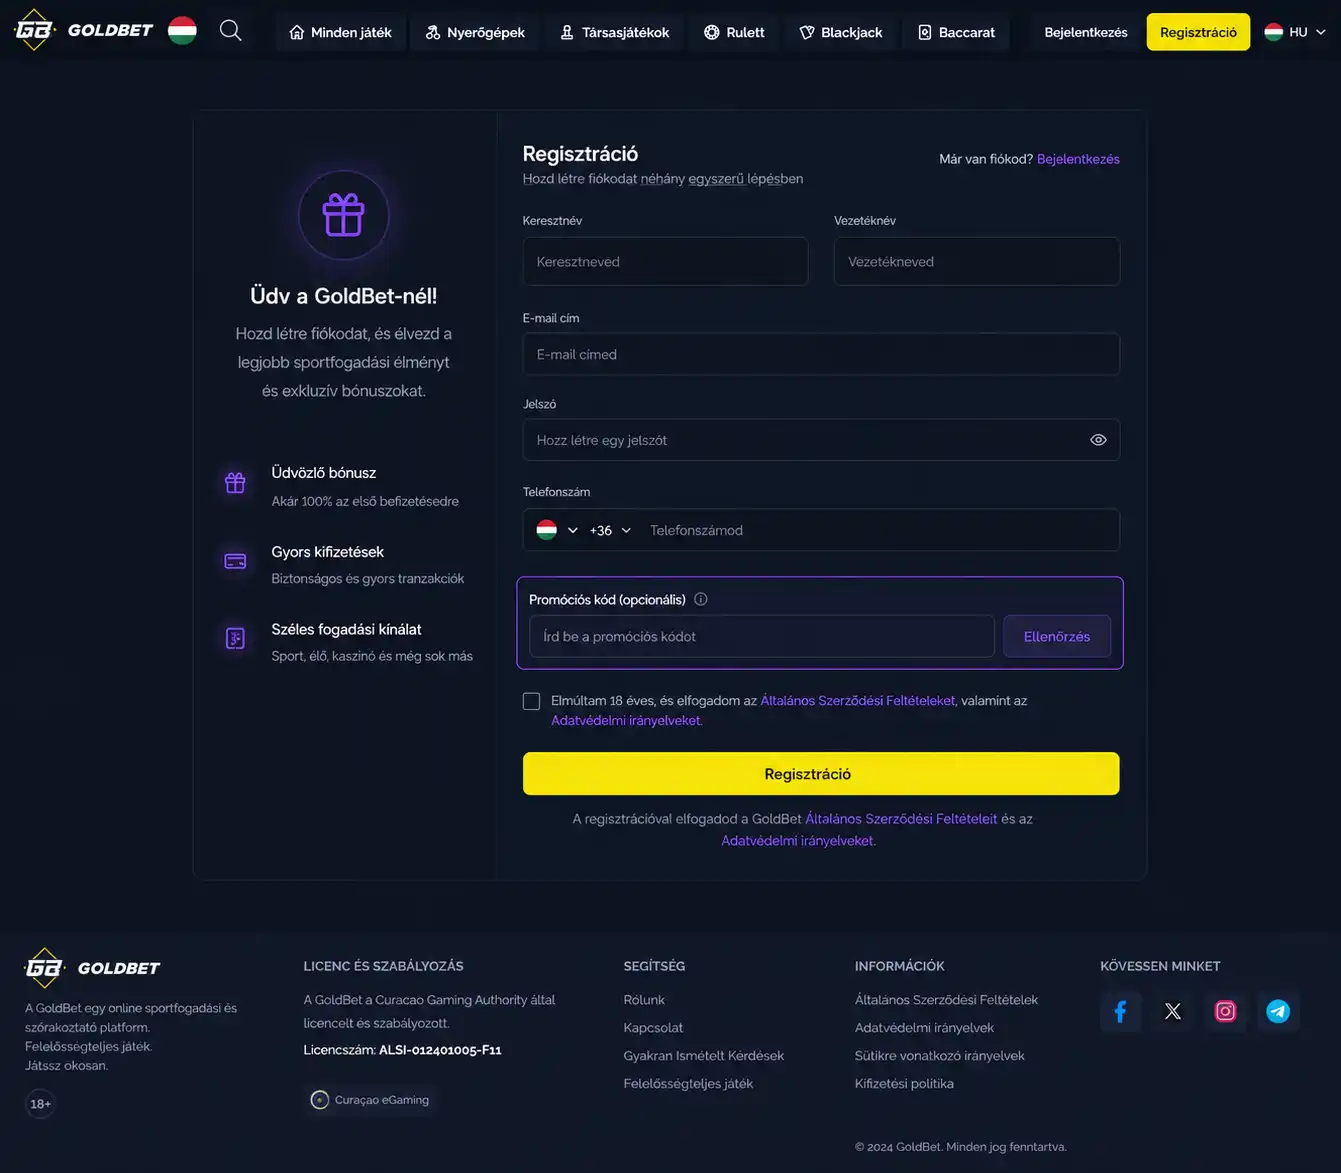Check the 18 éves terms acceptance checkbox
Screen dimensions: 1341x1173
(x=531, y=701)
